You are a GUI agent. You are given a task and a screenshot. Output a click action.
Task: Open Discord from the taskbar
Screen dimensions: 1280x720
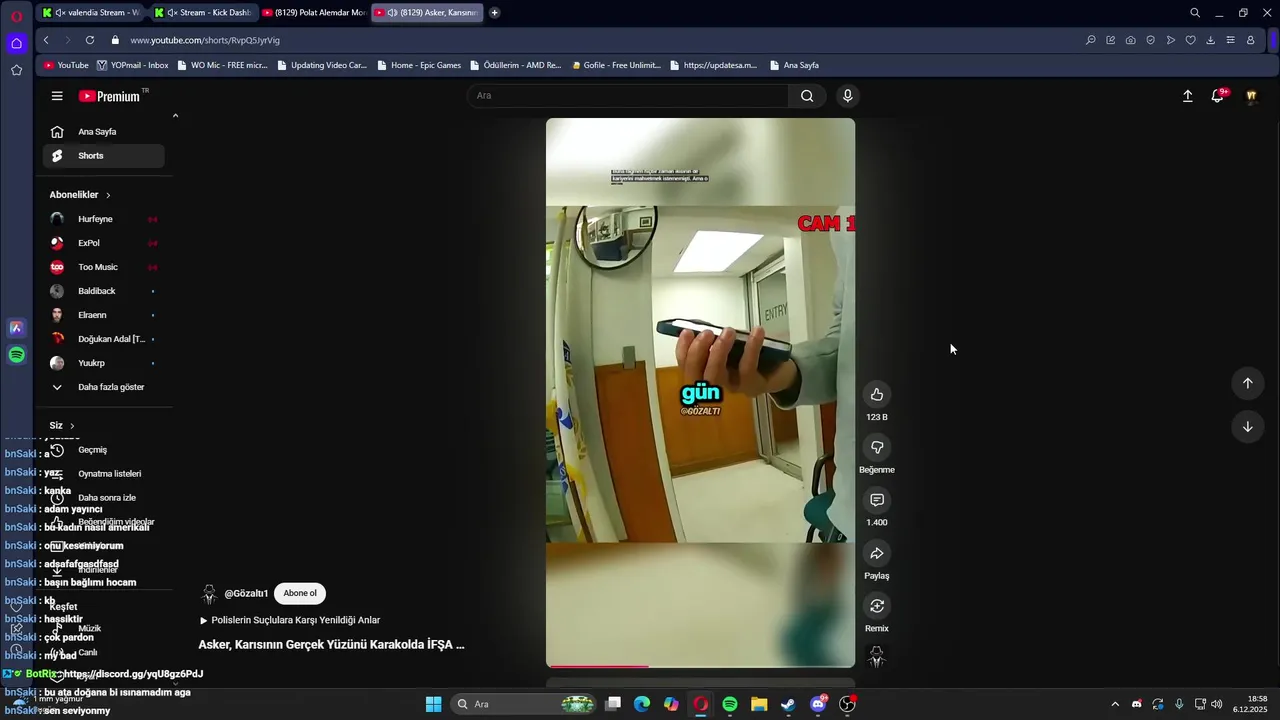(x=818, y=704)
